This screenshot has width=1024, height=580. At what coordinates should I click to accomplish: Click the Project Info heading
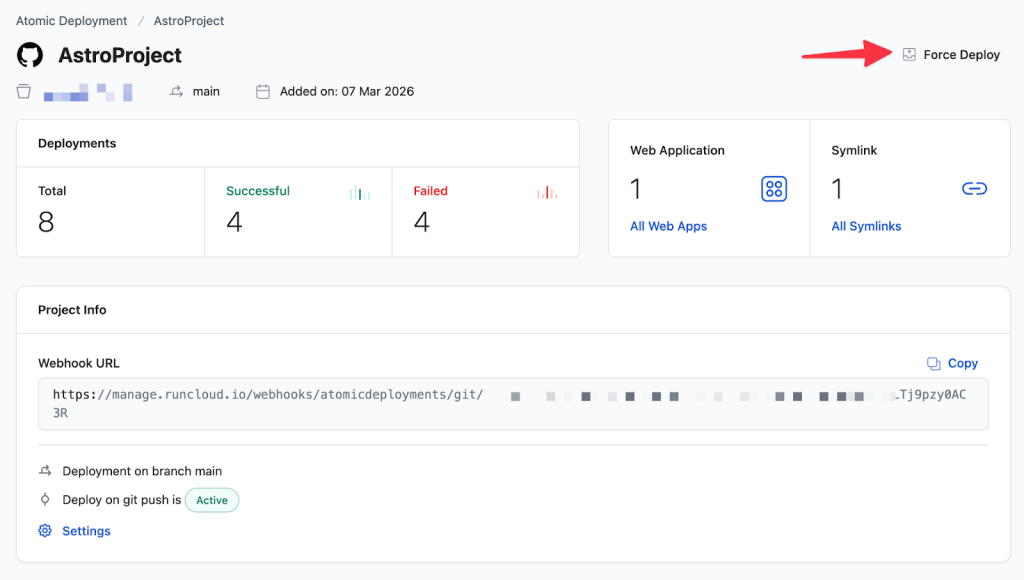[x=72, y=310]
